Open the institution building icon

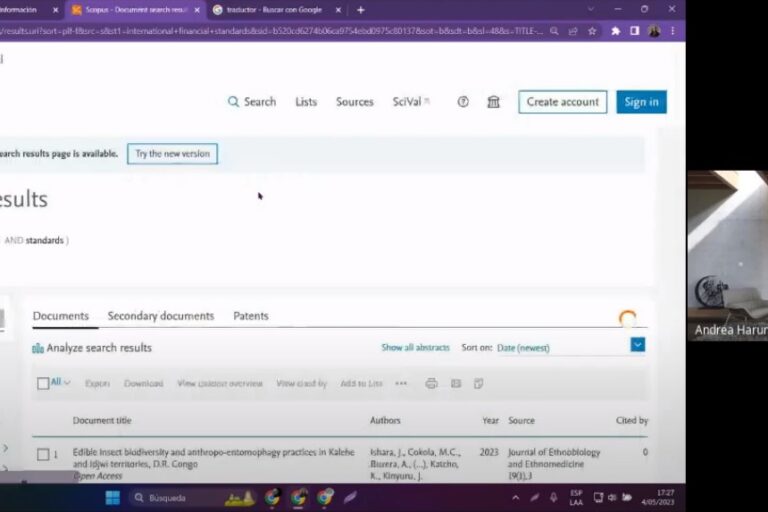493,102
